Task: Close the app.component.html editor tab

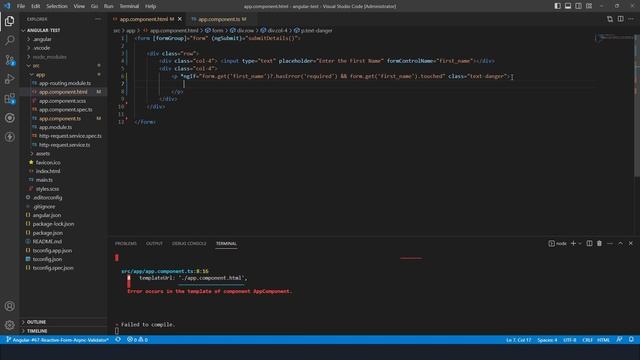Action: click(180, 19)
